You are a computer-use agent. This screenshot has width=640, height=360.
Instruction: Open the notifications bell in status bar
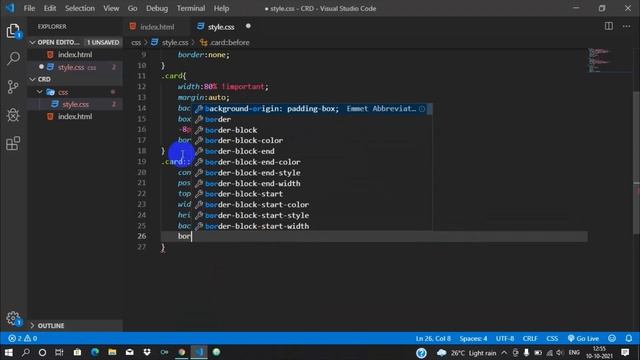pyautogui.click(x=629, y=338)
